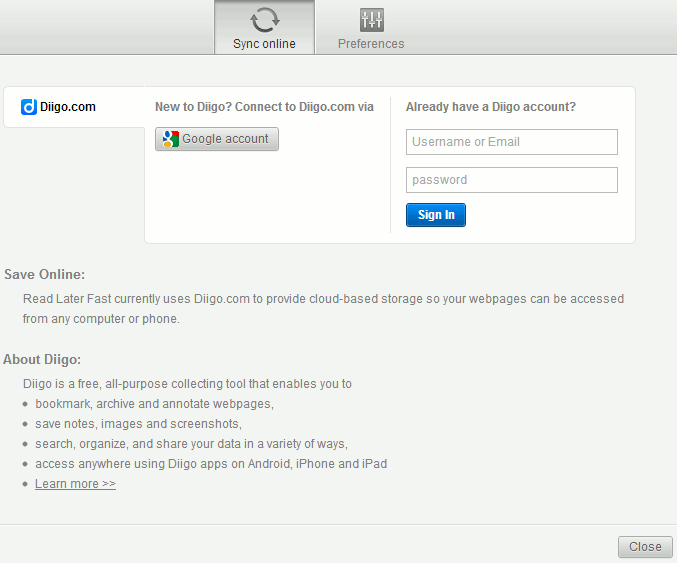
Task: Open the Preferences tab
Action: 371,27
